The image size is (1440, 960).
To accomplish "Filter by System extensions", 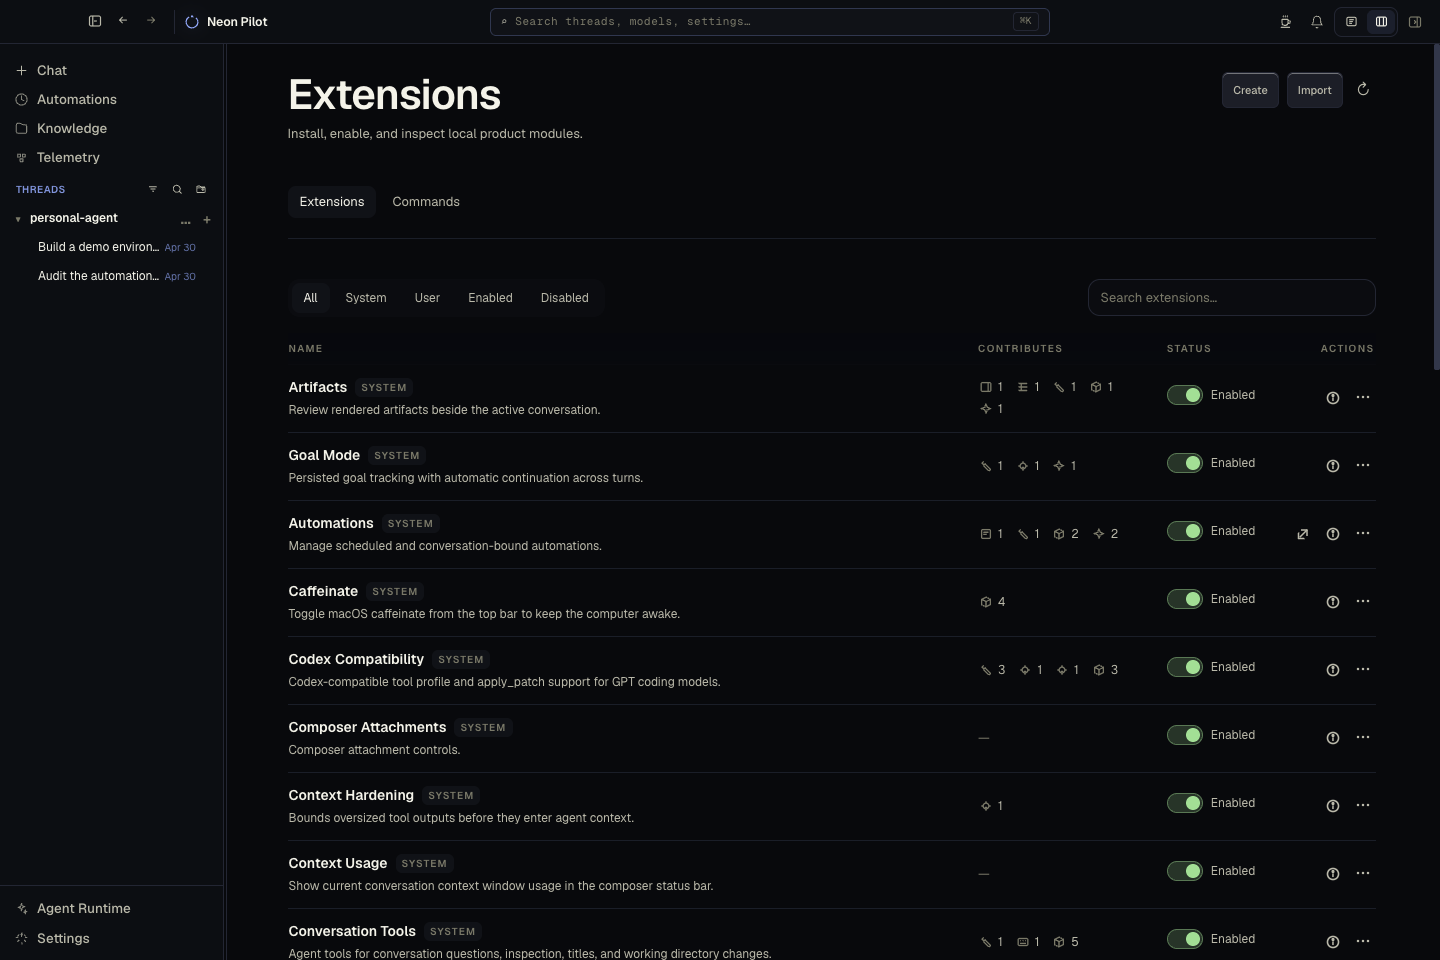I will point(366,298).
